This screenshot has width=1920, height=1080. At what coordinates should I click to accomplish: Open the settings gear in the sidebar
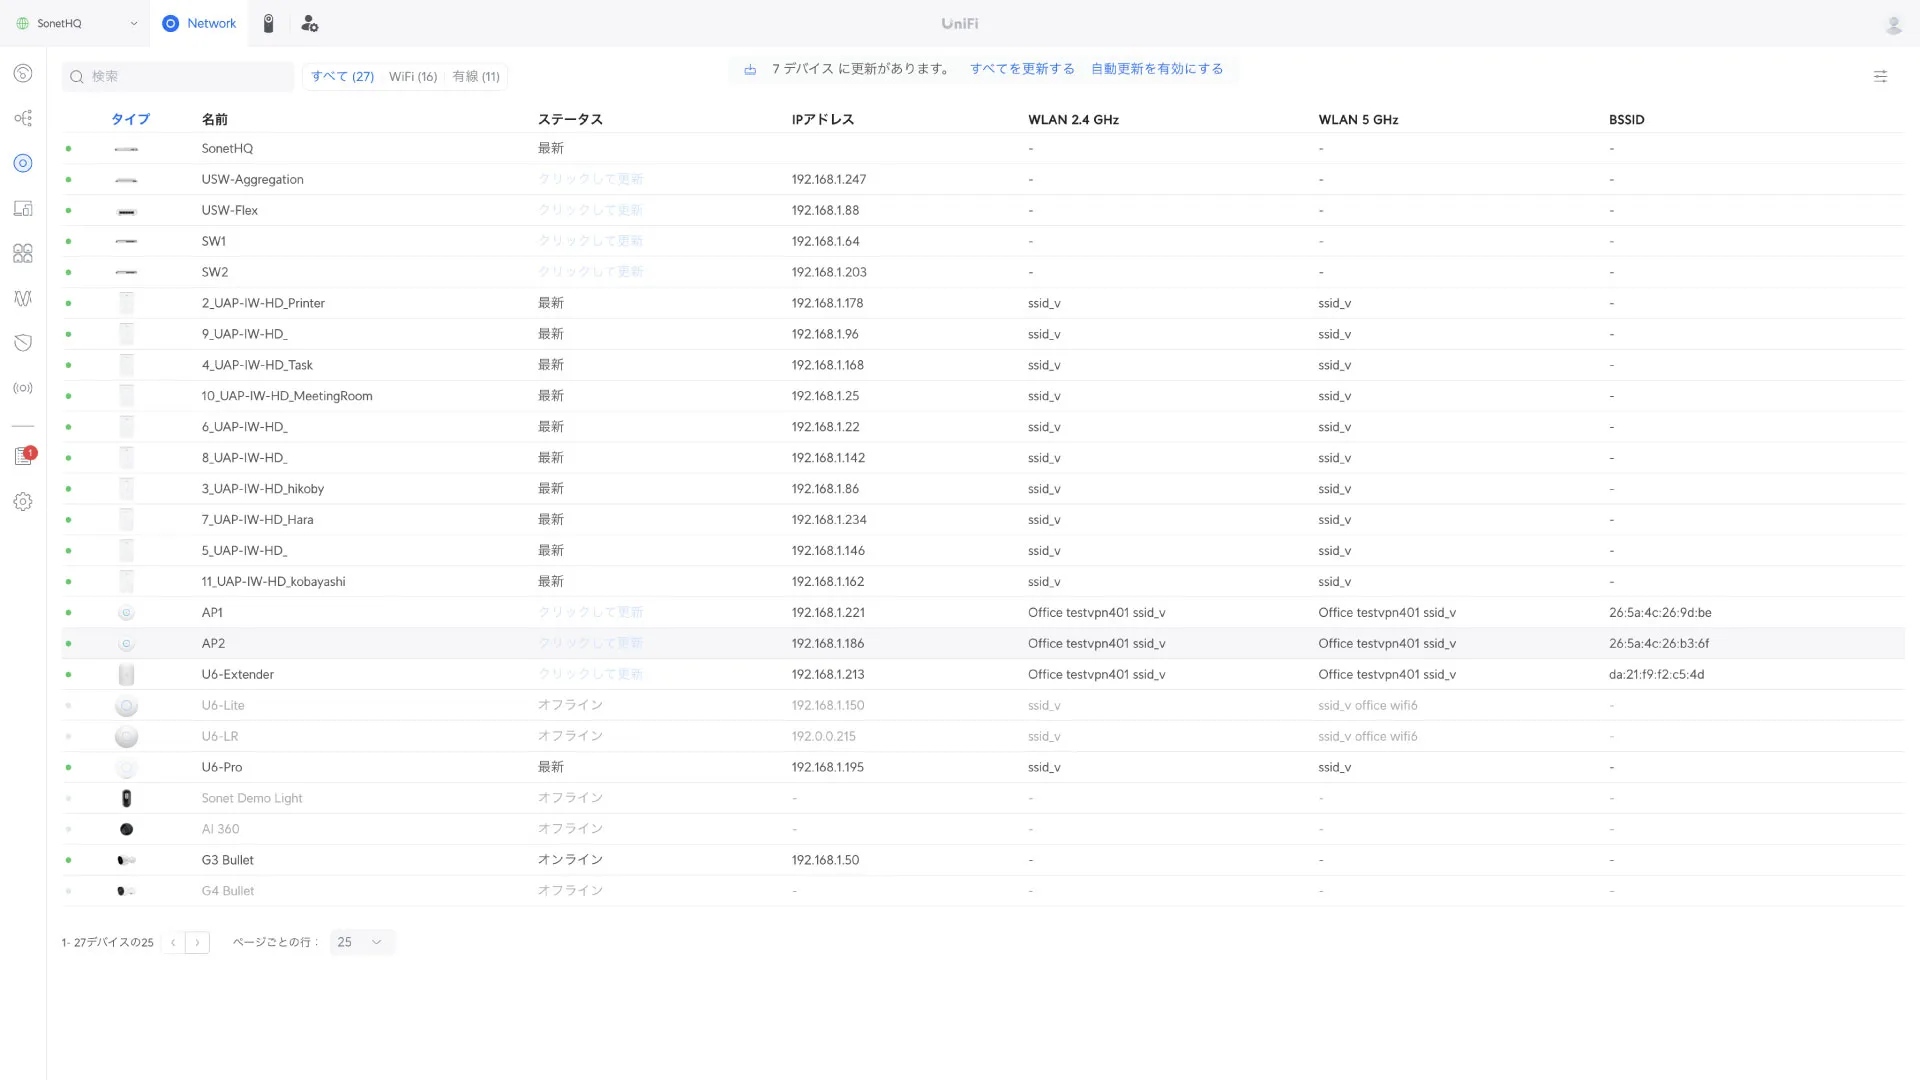(x=23, y=502)
